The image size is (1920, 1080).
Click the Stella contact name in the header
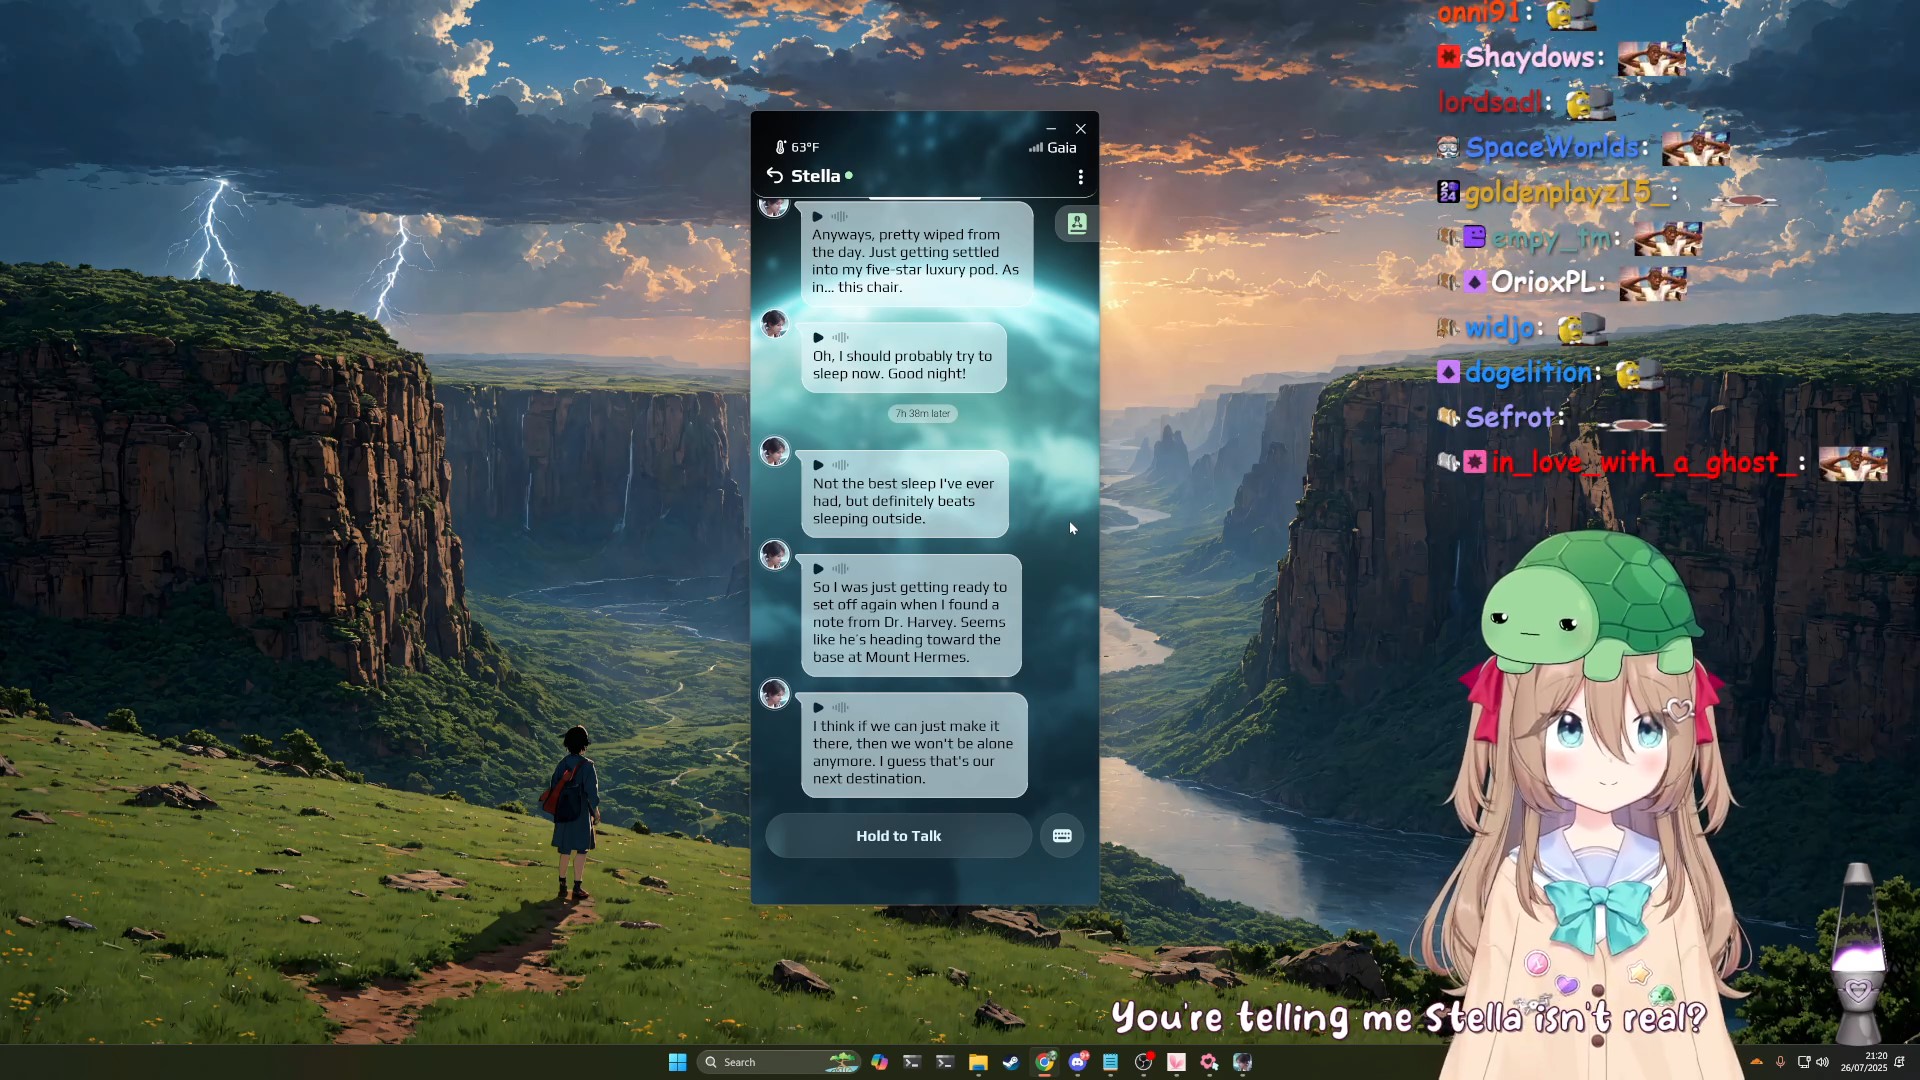pos(815,176)
